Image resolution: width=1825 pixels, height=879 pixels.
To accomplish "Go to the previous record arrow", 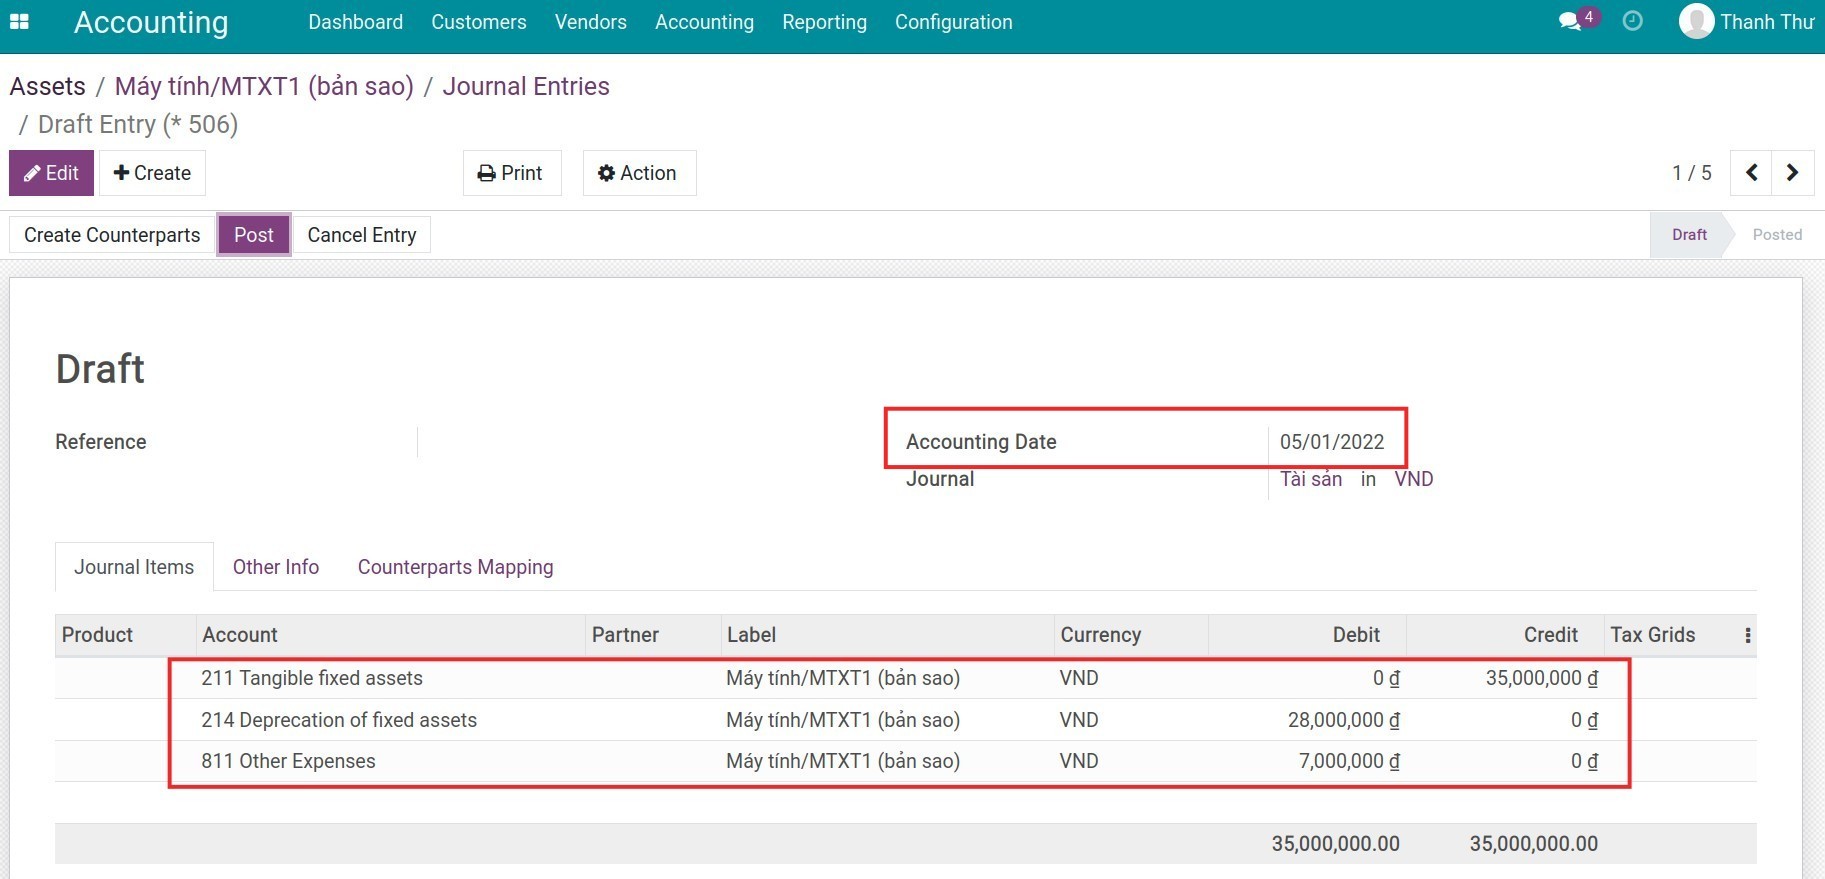I will point(1752,173).
